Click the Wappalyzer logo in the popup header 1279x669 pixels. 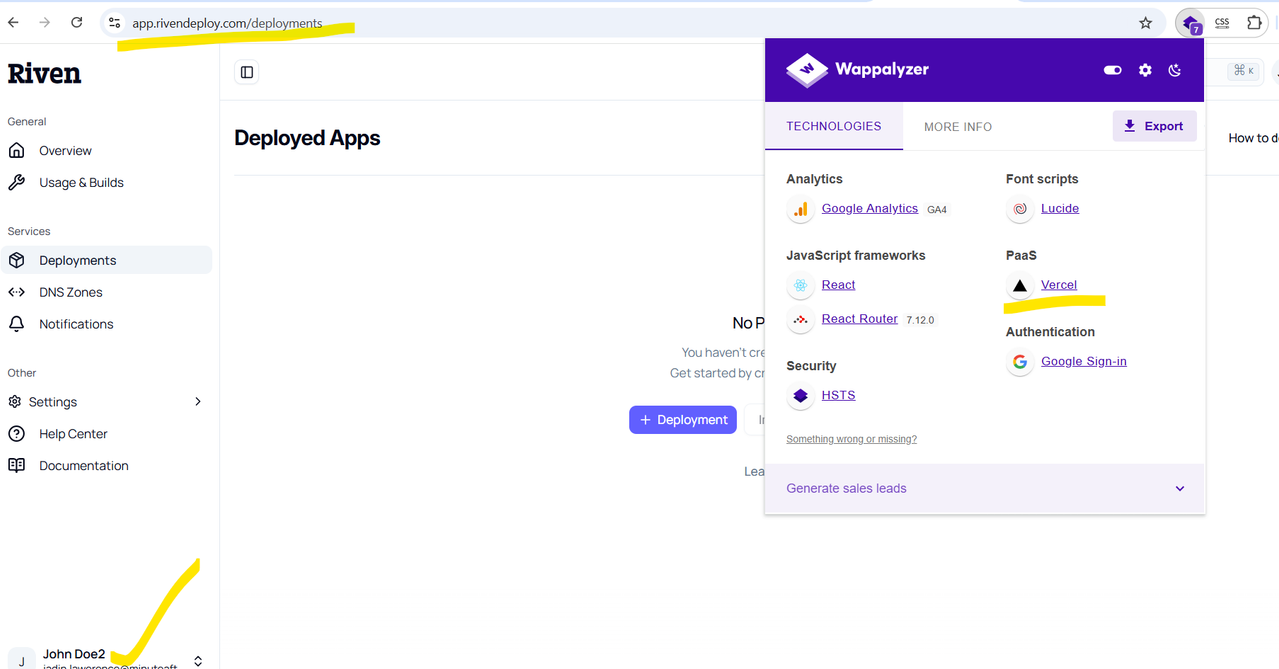(x=857, y=70)
